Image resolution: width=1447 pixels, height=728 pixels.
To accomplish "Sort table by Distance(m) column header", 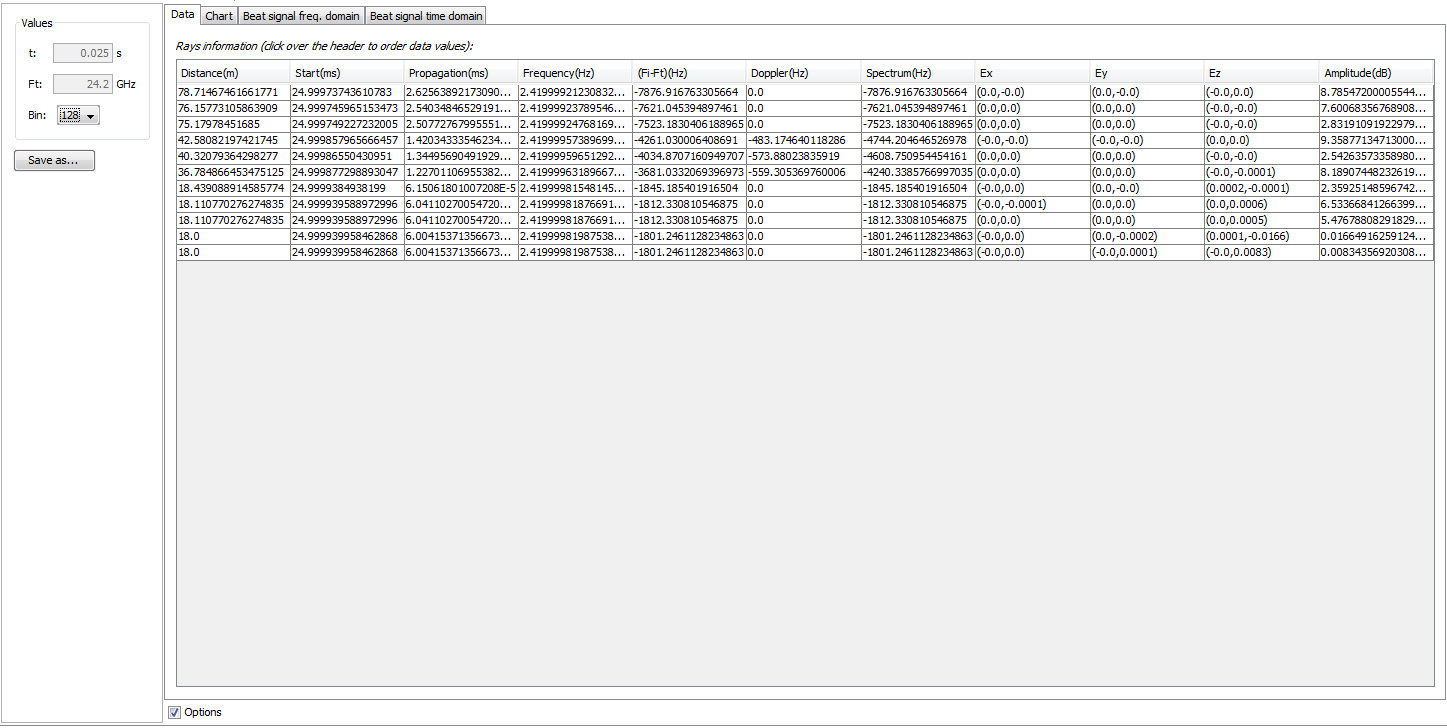I will coord(233,73).
